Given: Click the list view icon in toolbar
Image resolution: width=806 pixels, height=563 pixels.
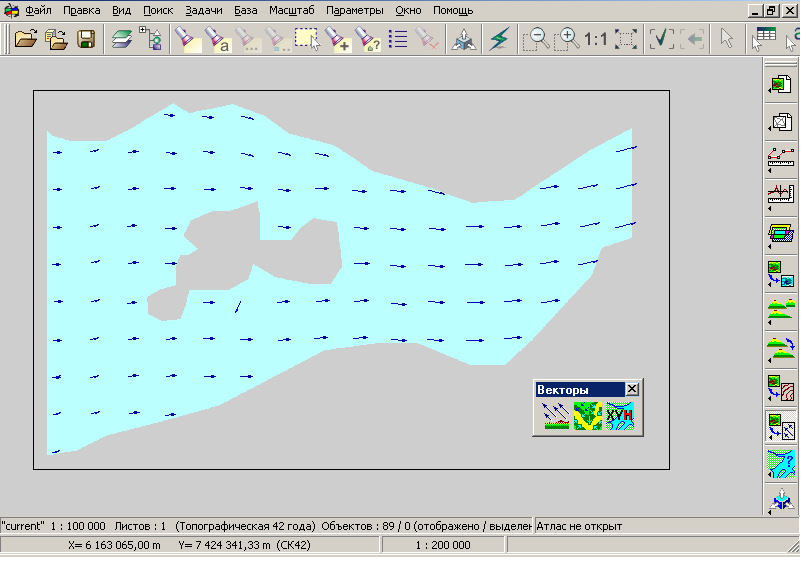Looking at the screenshot, I should pyautogui.click(x=398, y=40).
